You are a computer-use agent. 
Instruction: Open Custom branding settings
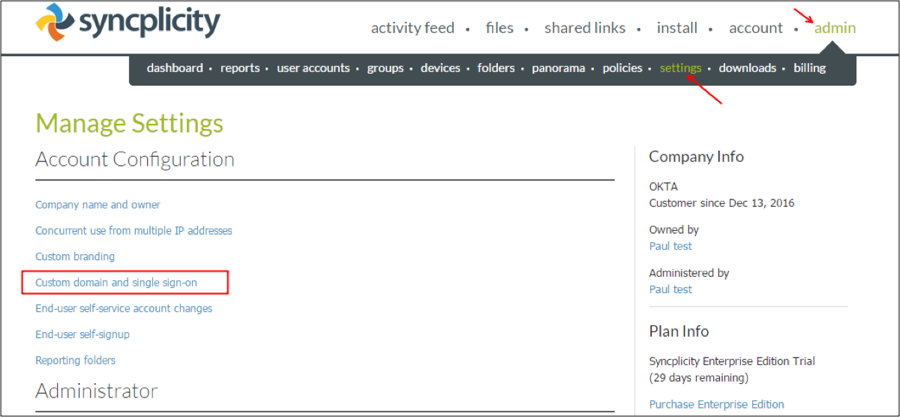coord(75,257)
